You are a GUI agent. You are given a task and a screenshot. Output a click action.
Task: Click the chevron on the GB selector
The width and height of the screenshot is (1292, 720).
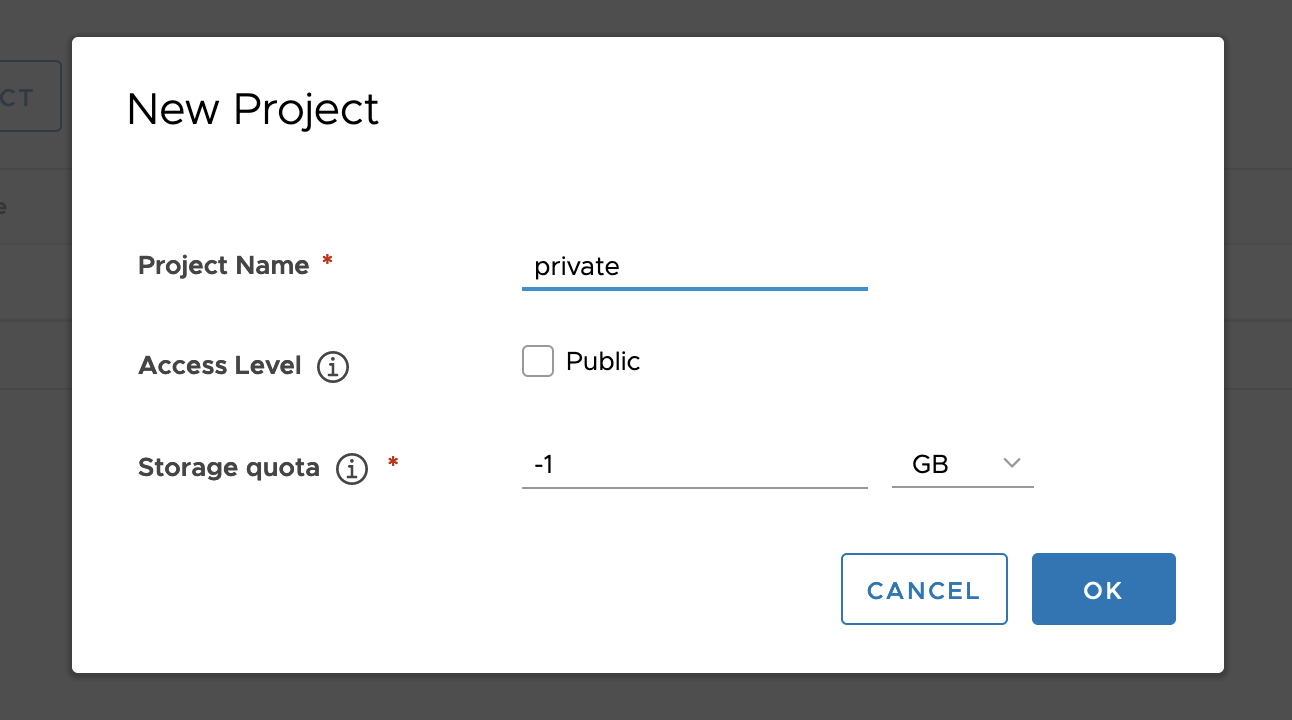click(x=1011, y=463)
